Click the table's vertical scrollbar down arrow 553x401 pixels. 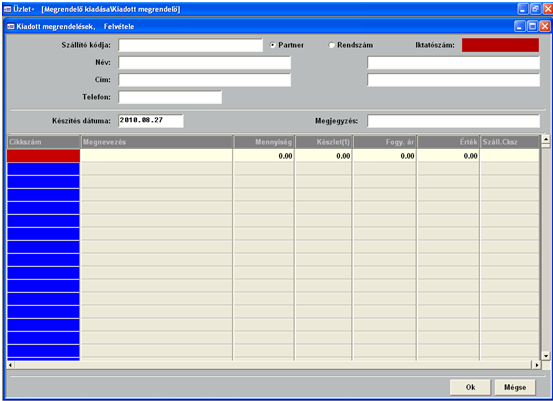546,356
